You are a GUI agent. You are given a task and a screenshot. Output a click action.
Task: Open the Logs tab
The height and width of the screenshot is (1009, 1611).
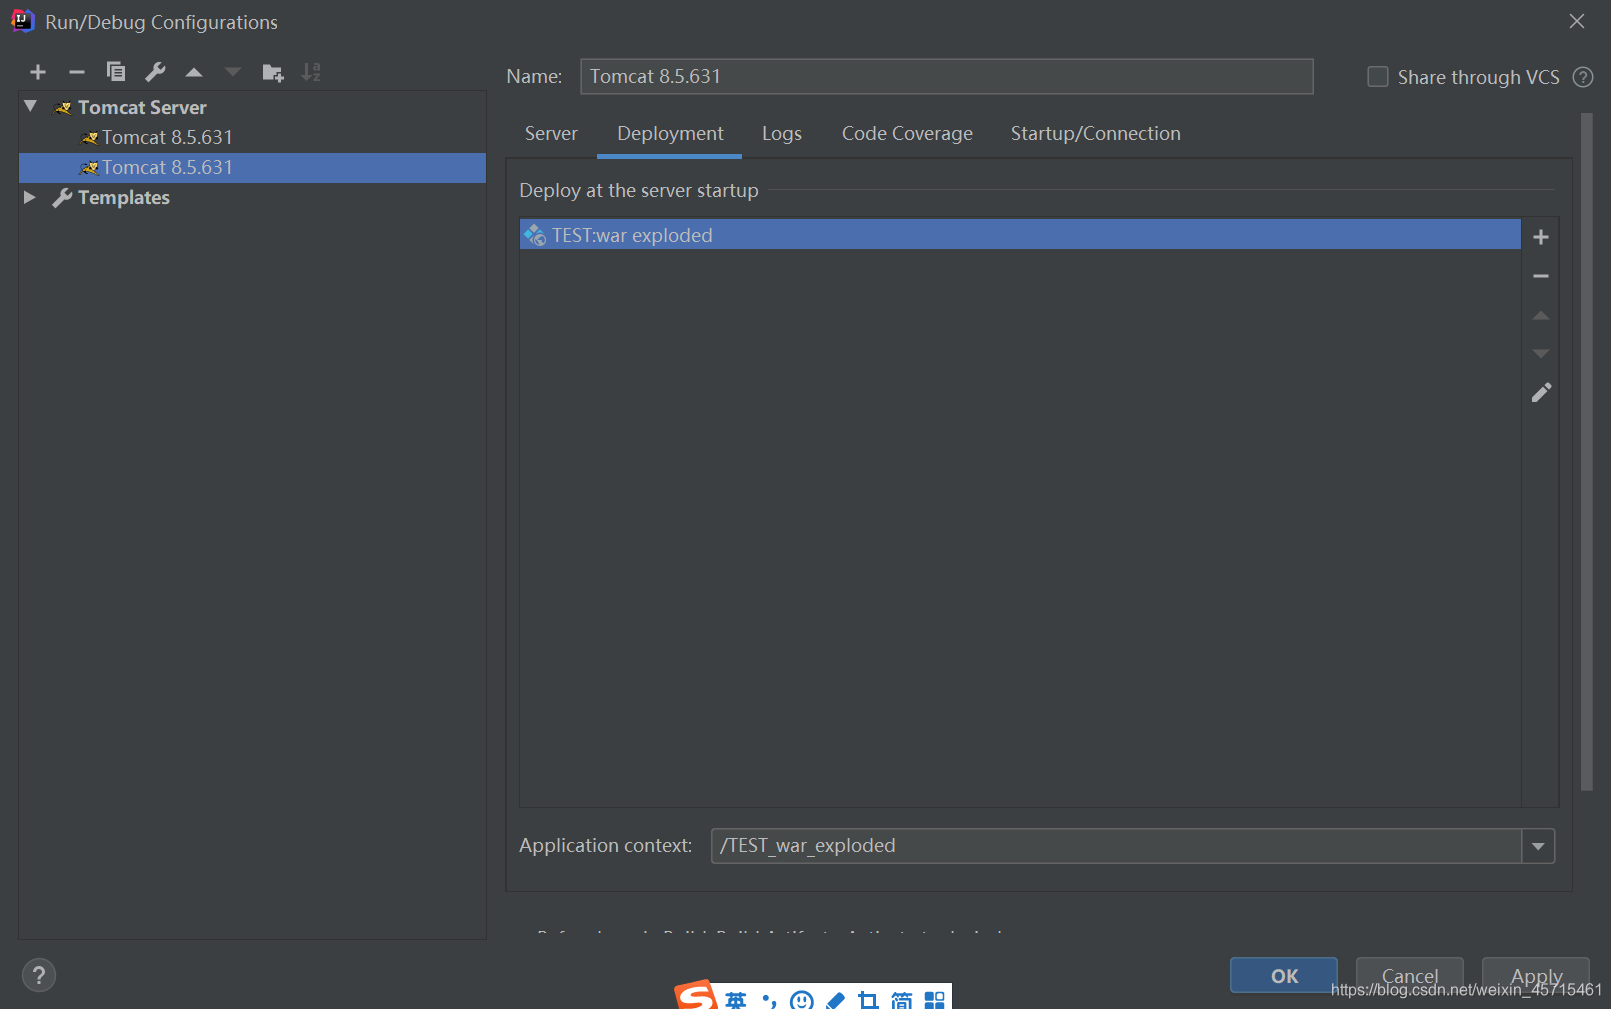point(782,134)
